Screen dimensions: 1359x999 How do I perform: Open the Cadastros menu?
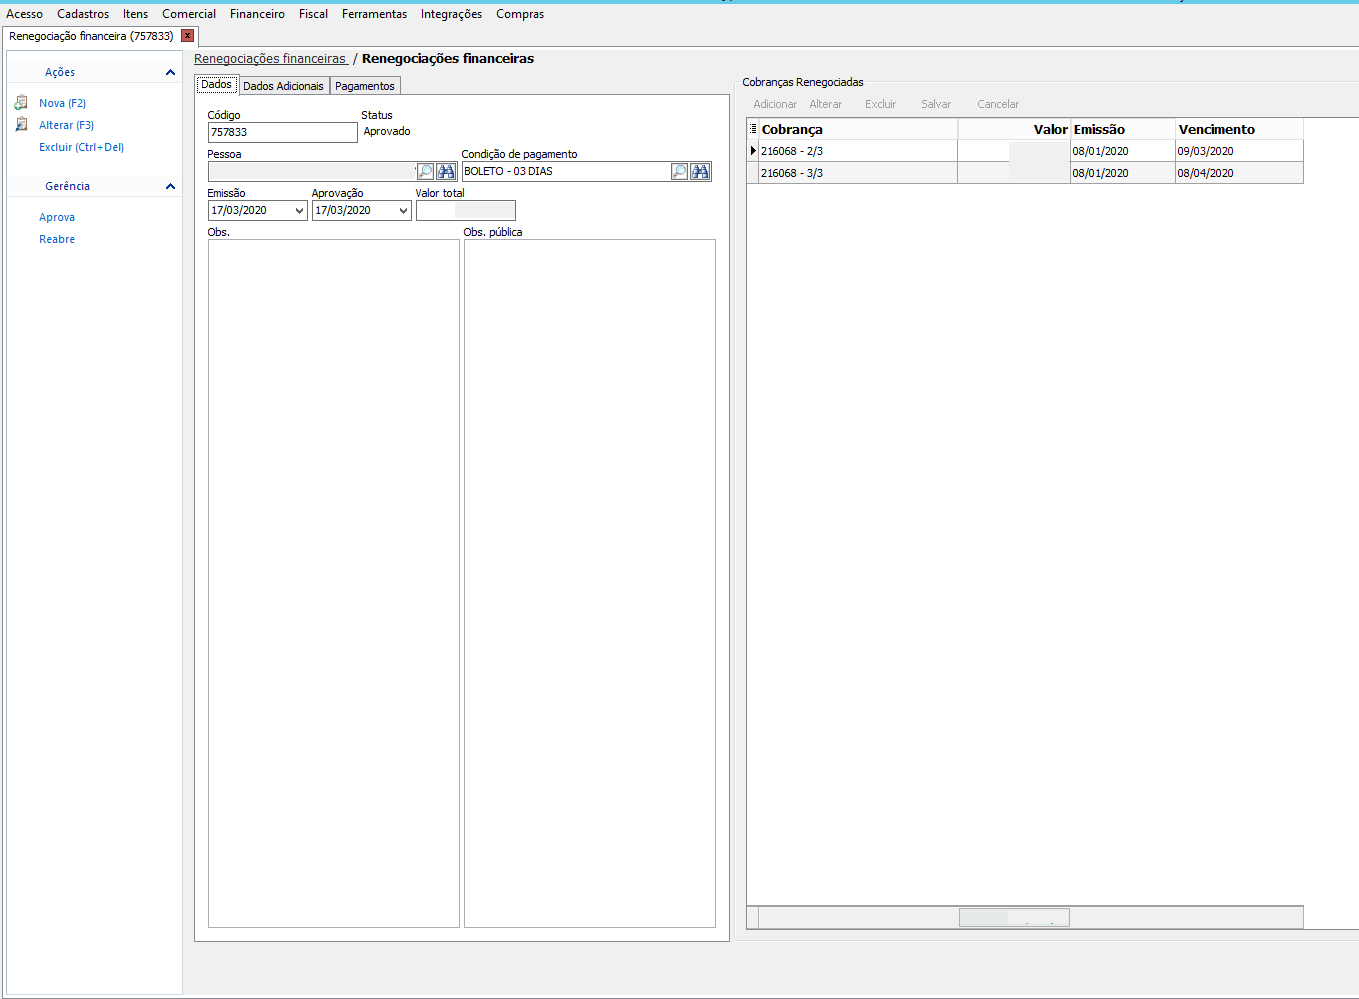[x=83, y=14]
